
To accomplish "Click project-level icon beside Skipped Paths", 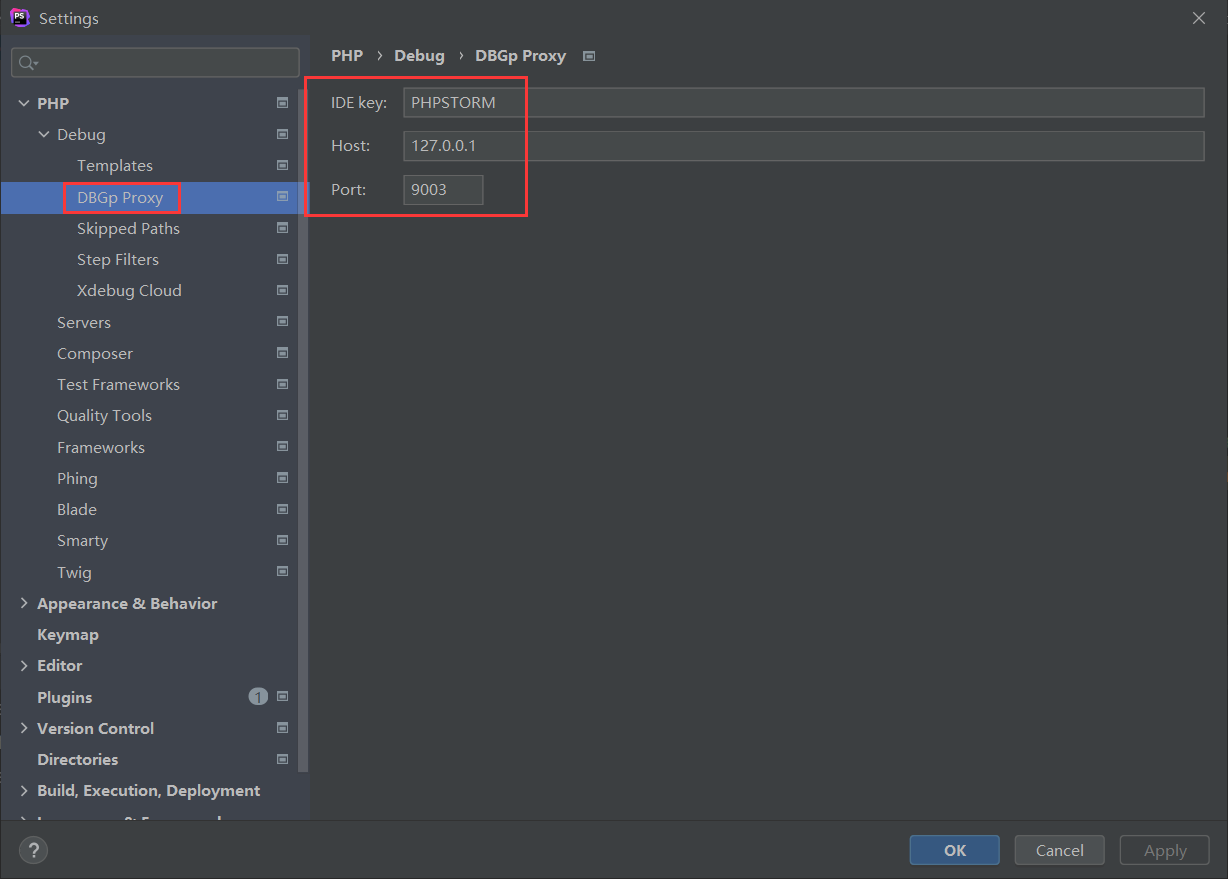I will tap(282, 228).
